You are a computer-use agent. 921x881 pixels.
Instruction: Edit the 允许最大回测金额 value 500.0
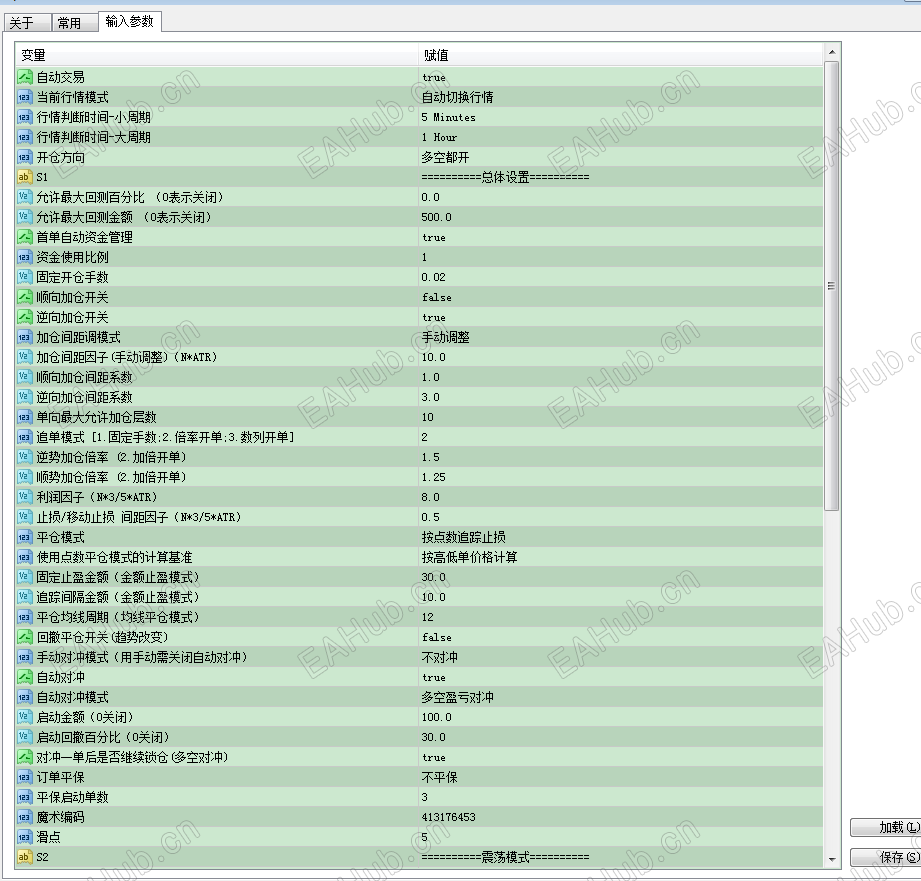click(436, 217)
